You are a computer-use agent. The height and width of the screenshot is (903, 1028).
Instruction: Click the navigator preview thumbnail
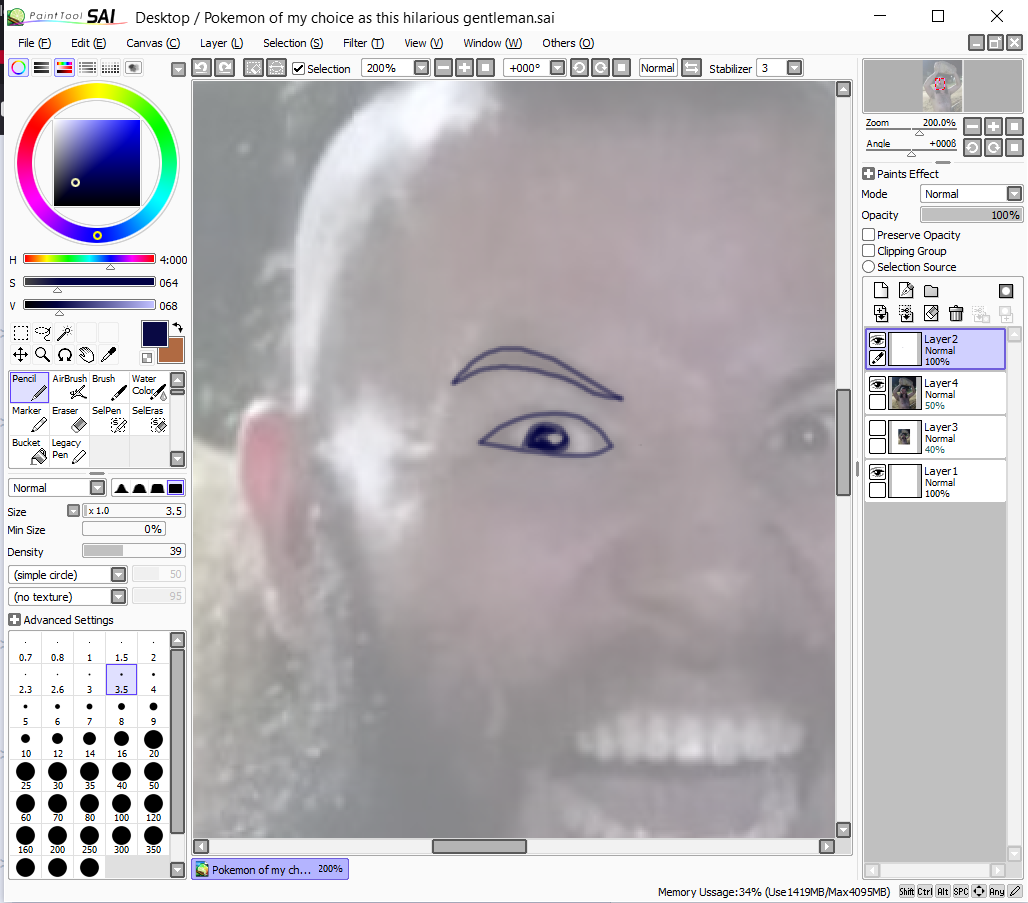pyautogui.click(x=942, y=86)
